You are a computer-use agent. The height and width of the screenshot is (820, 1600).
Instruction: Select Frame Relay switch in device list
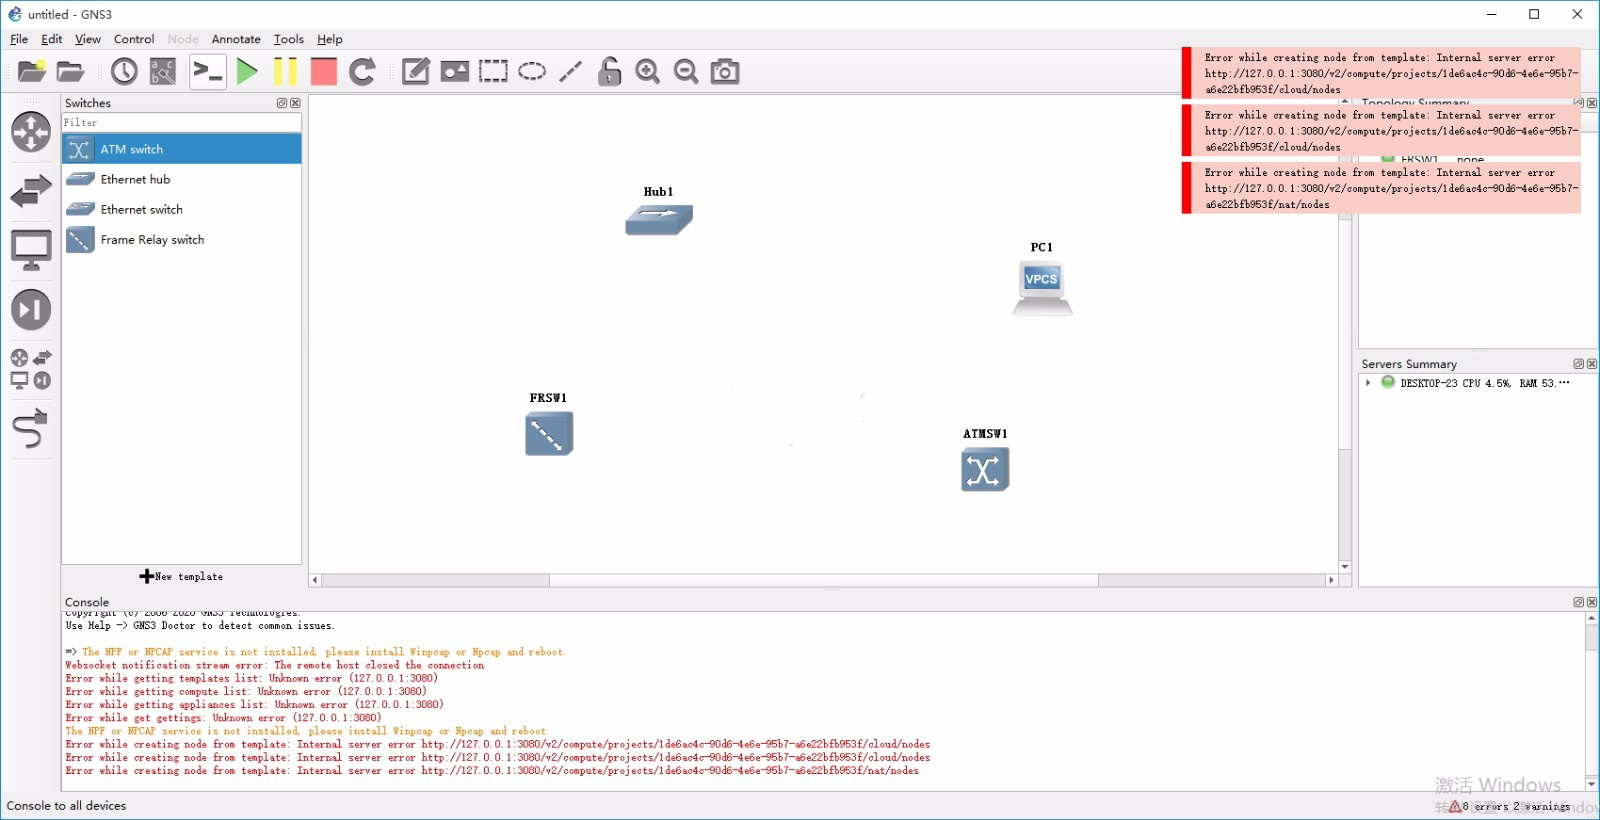[152, 240]
